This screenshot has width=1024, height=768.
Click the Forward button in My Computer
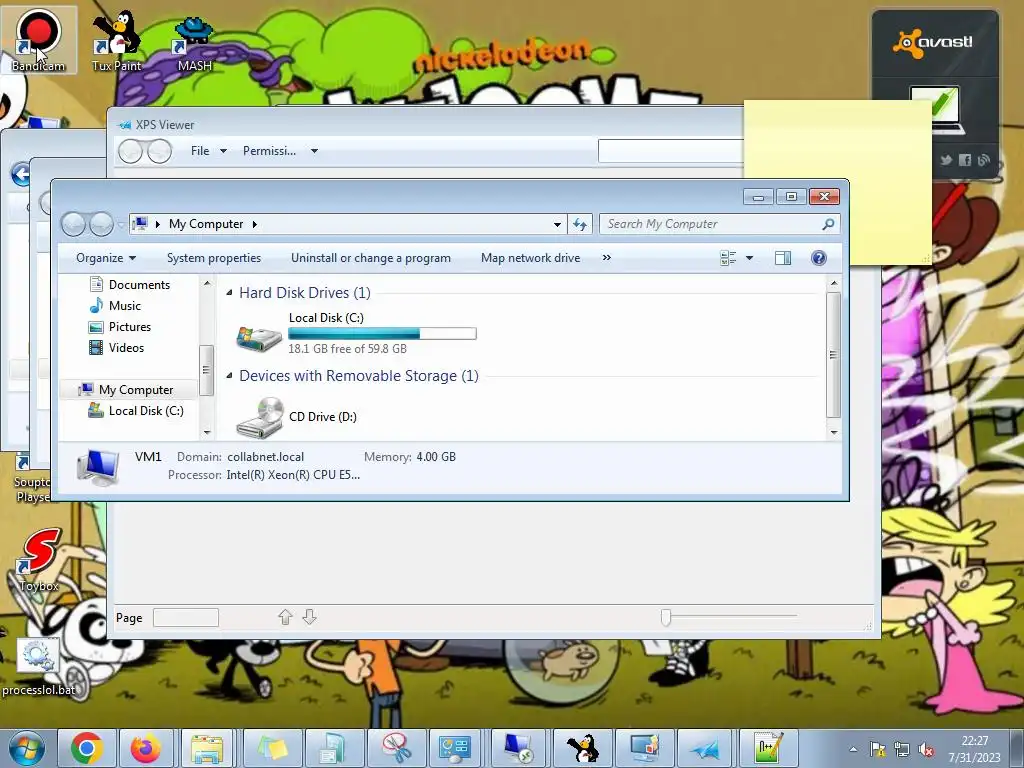tap(101, 224)
